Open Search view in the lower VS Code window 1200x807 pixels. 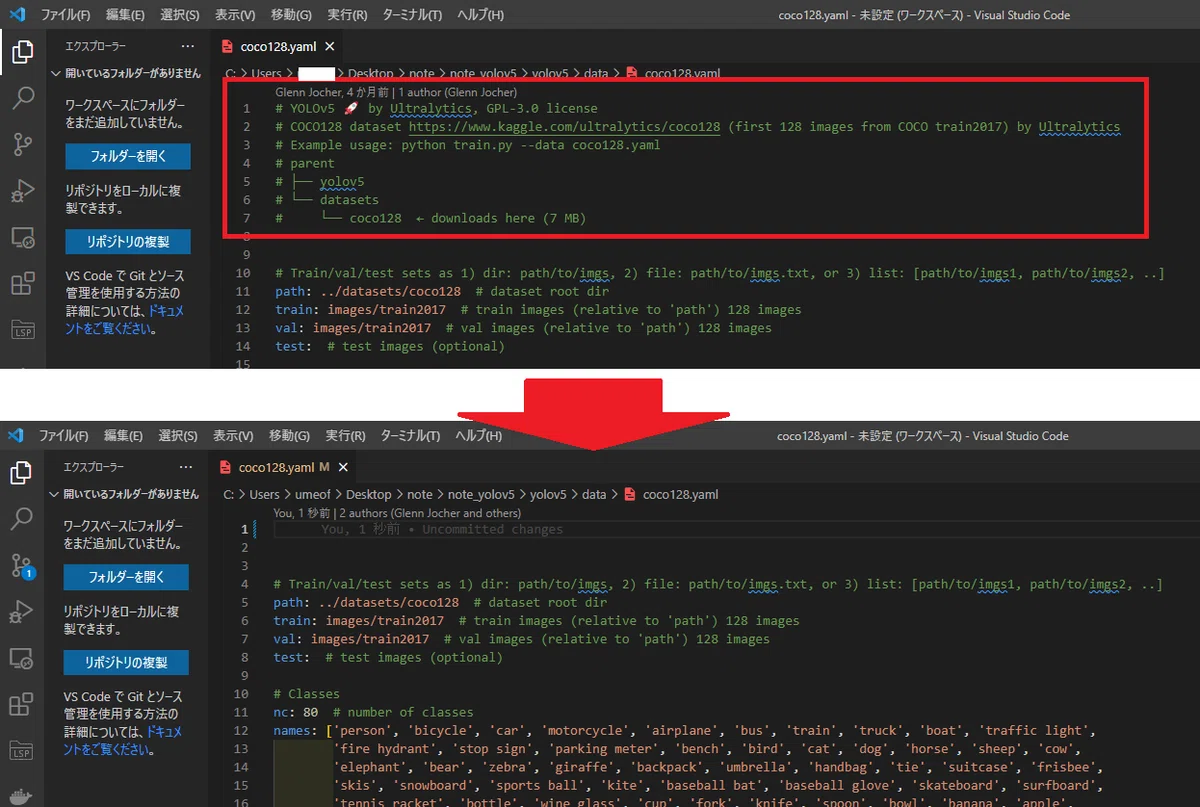tap(22, 518)
